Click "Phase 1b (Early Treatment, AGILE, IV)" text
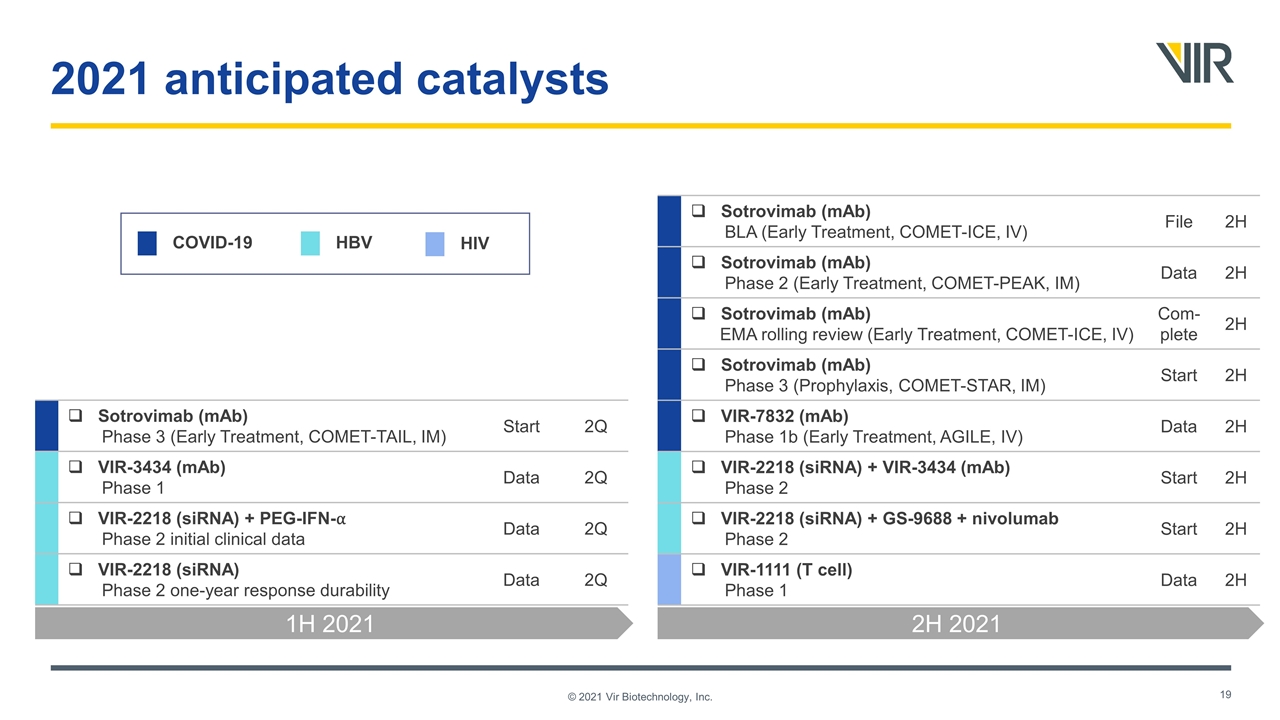This screenshot has width=1280, height=720. pyautogui.click(x=874, y=437)
